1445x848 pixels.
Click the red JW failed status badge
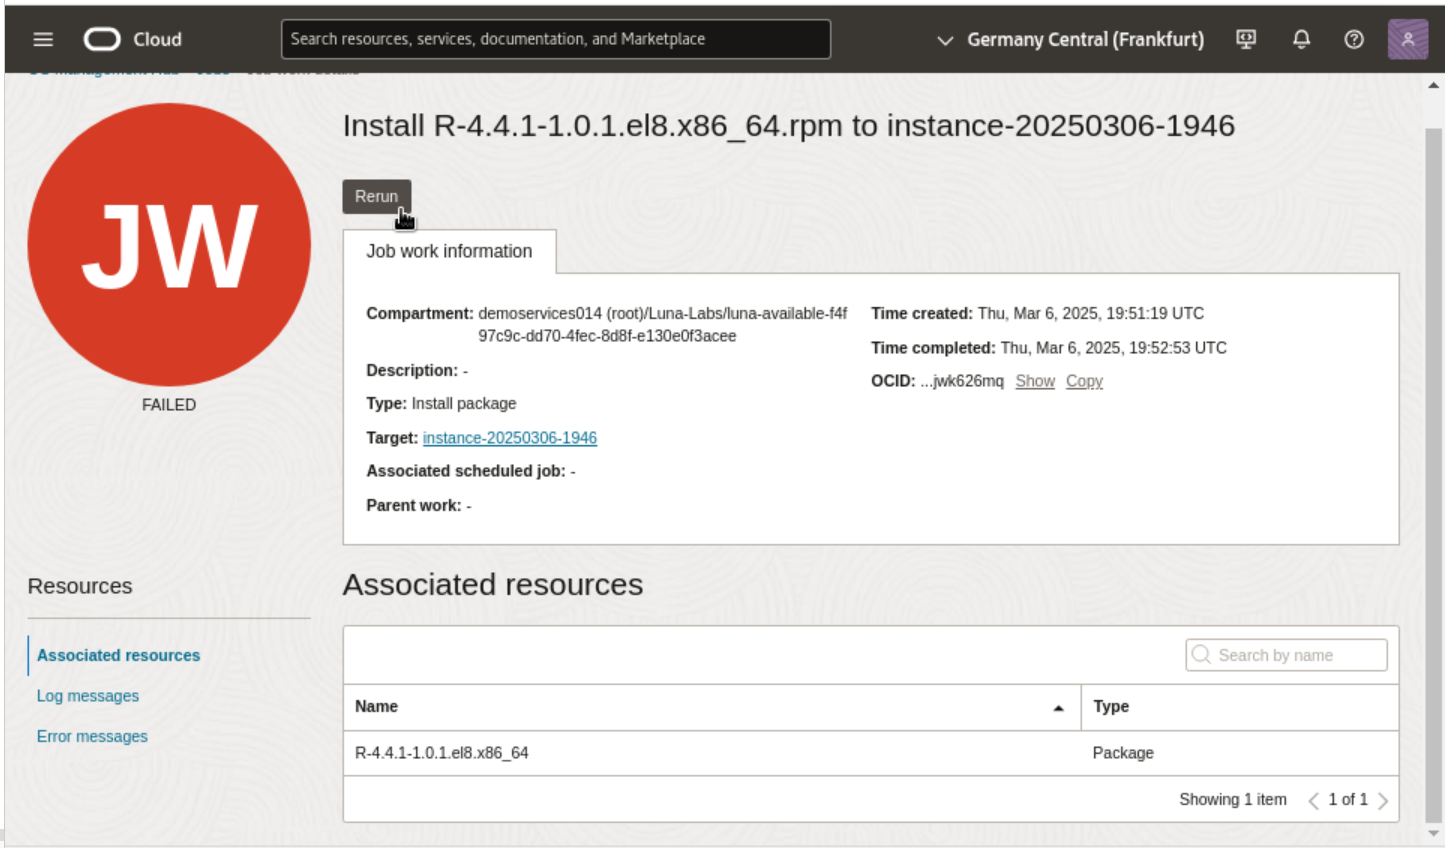[x=169, y=245]
